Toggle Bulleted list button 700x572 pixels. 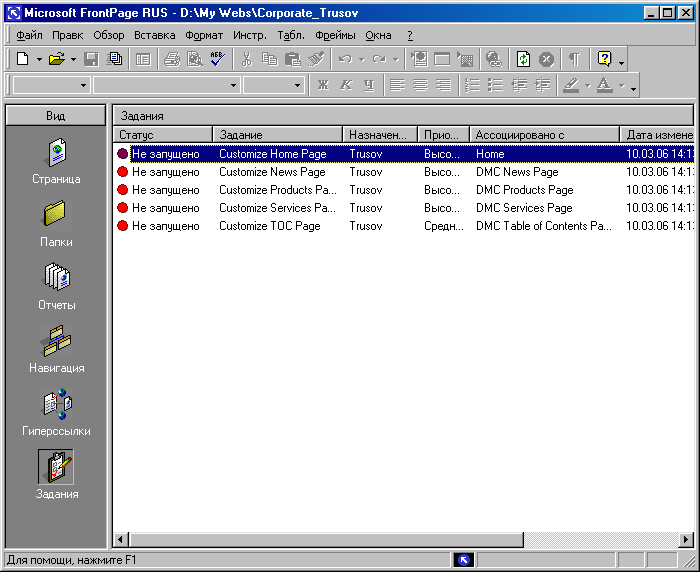tap(496, 85)
